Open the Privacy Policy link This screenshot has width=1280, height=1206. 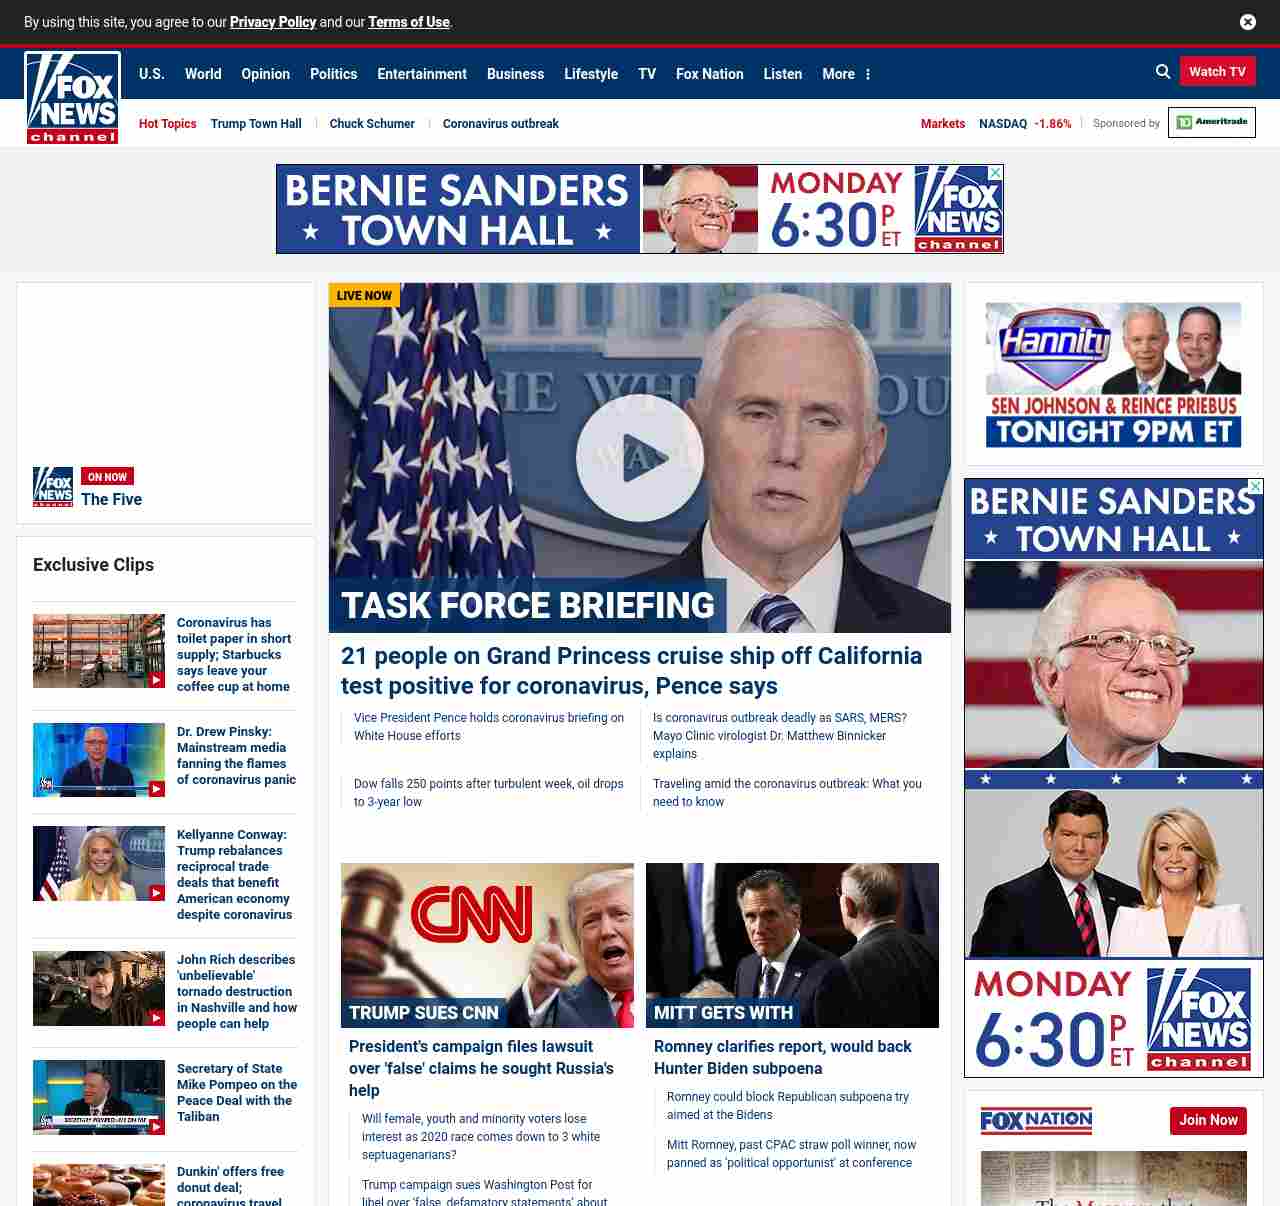[273, 22]
